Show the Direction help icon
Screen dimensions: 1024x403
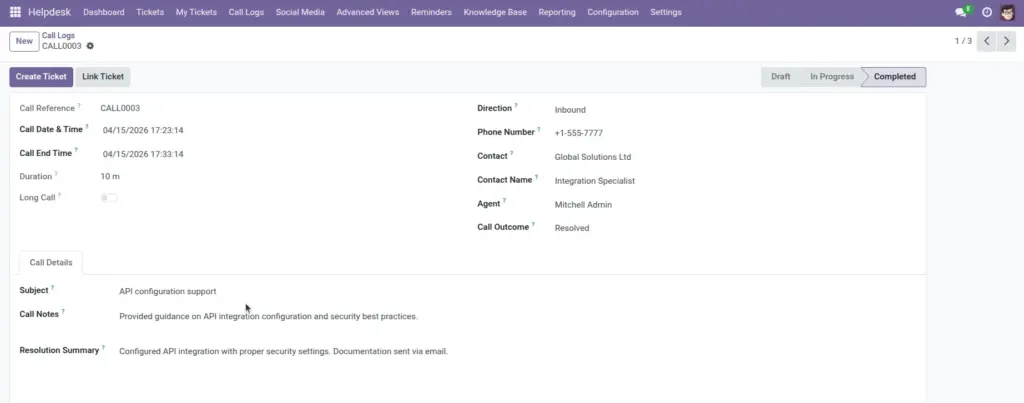point(516,105)
